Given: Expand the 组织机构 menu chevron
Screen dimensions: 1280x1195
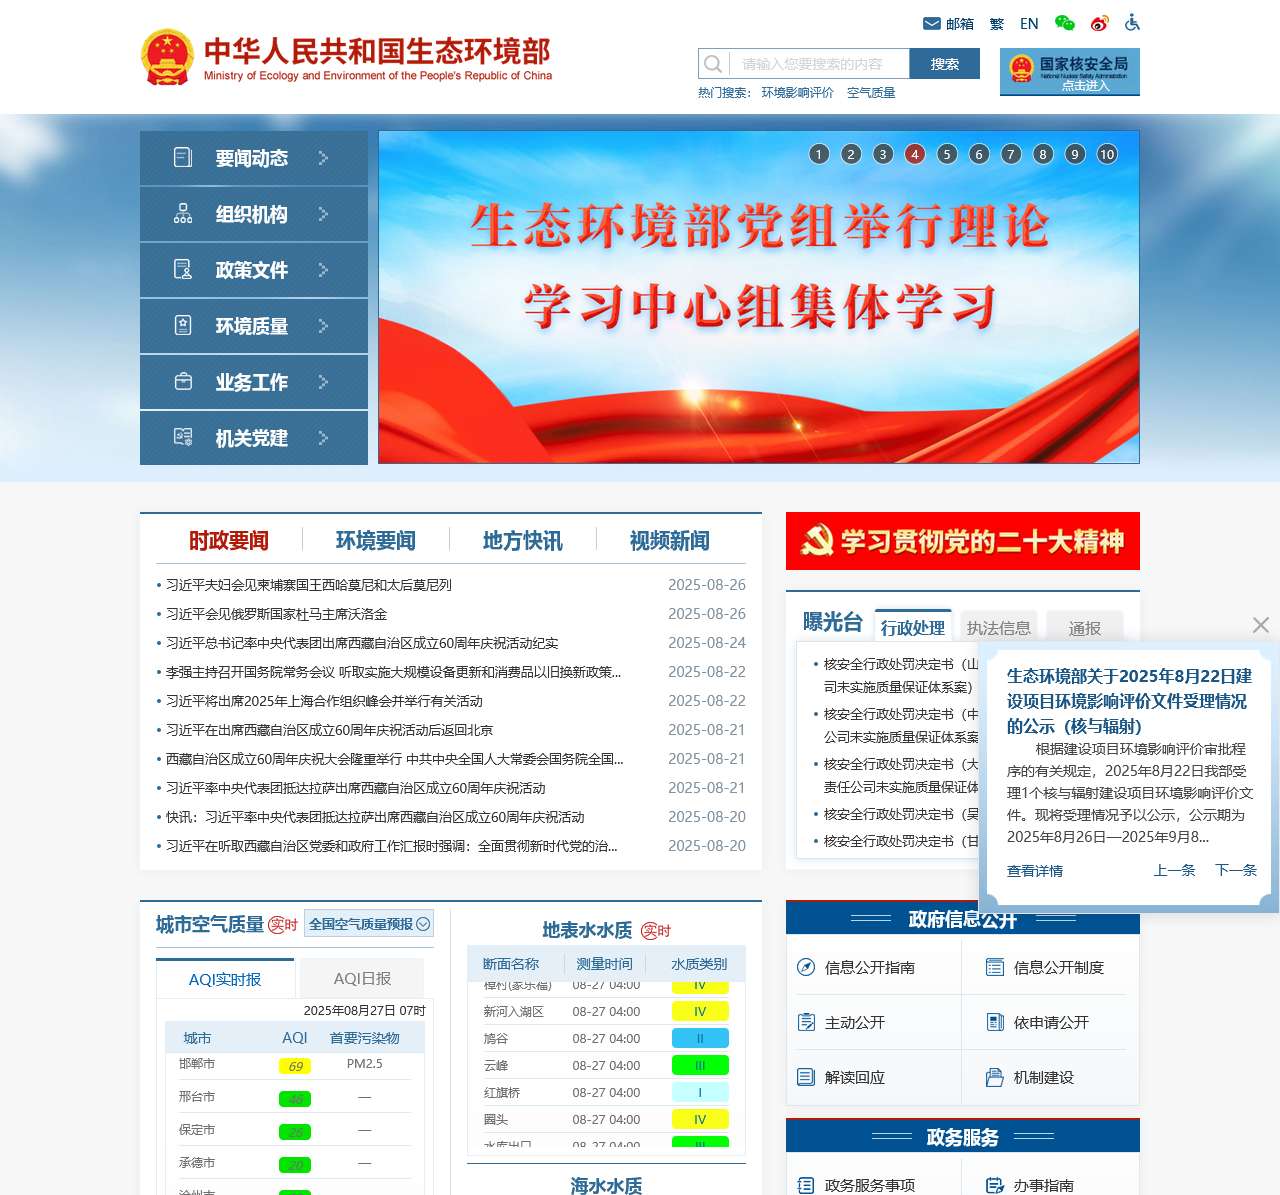Looking at the screenshot, I should pos(323,213).
